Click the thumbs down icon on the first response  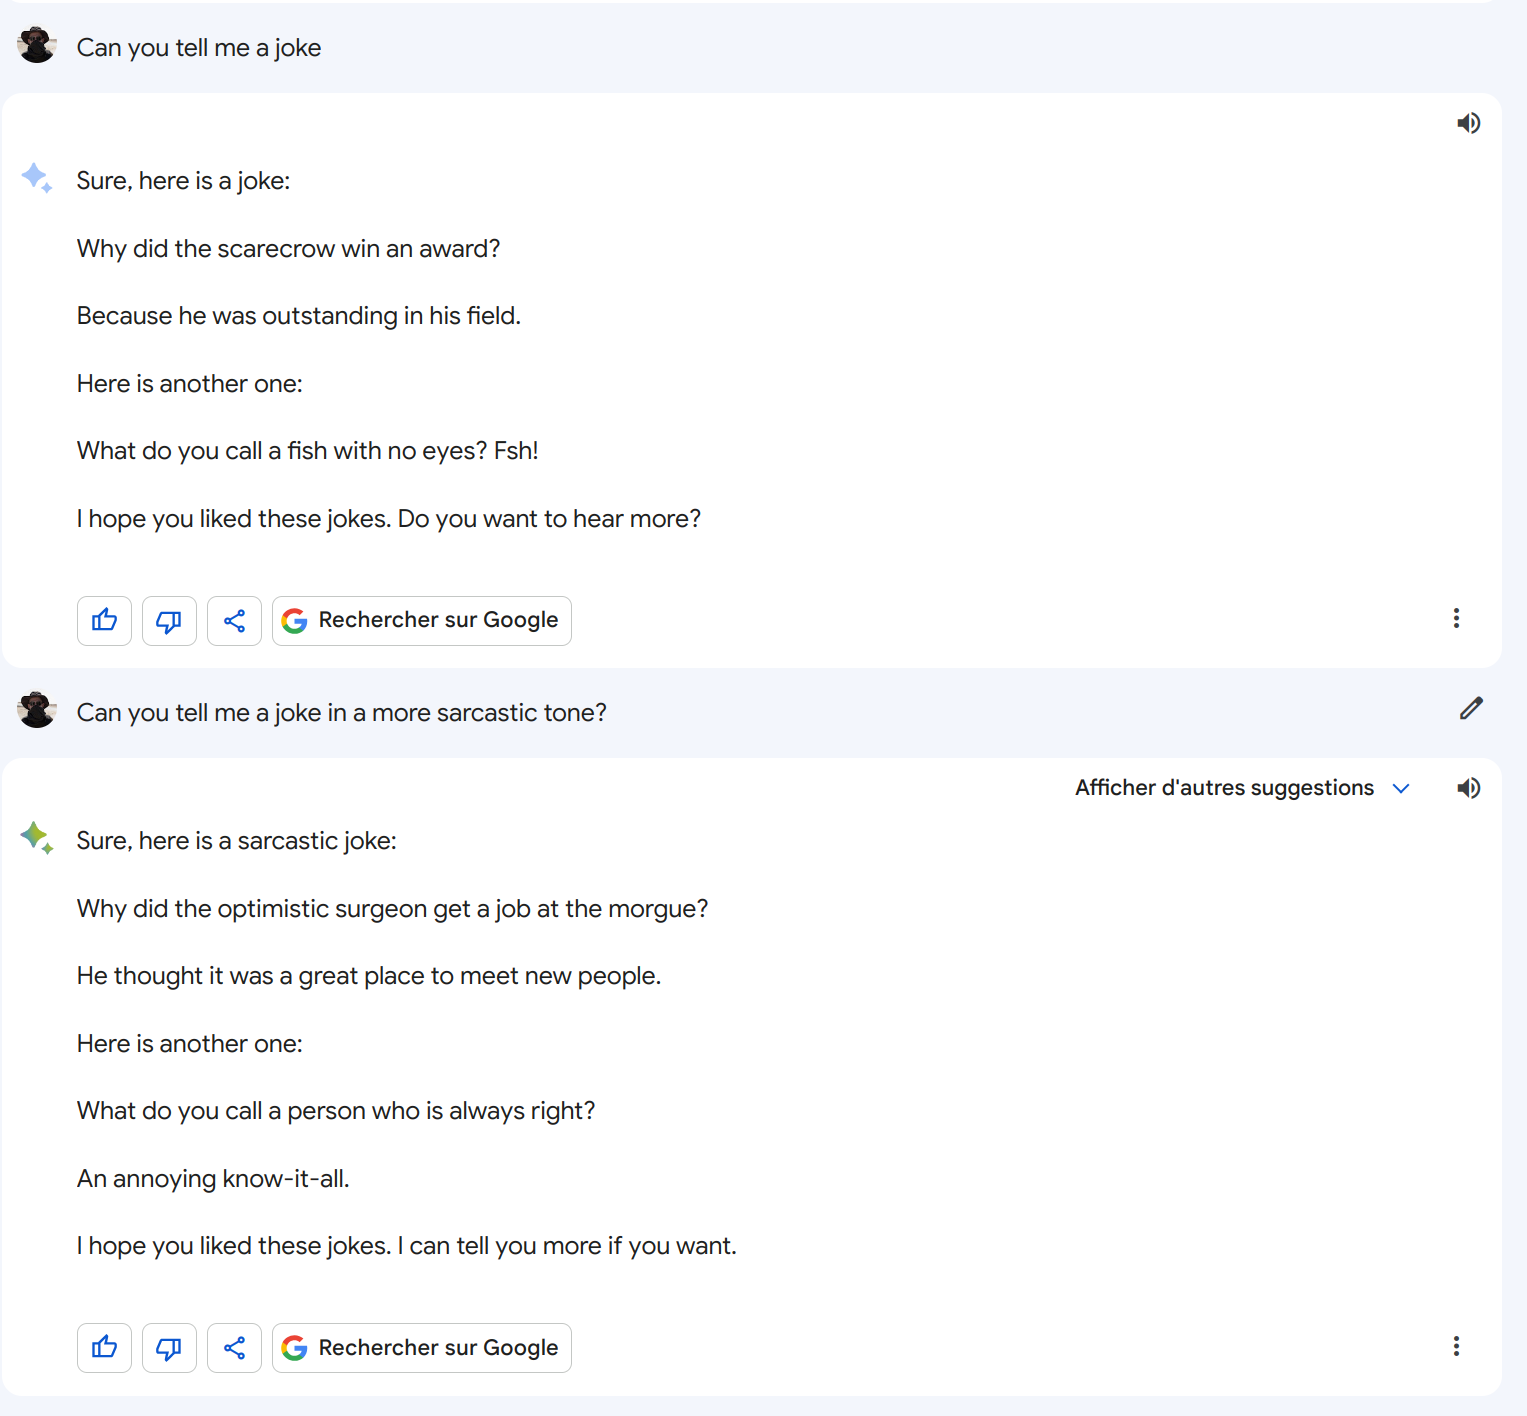[x=169, y=621]
